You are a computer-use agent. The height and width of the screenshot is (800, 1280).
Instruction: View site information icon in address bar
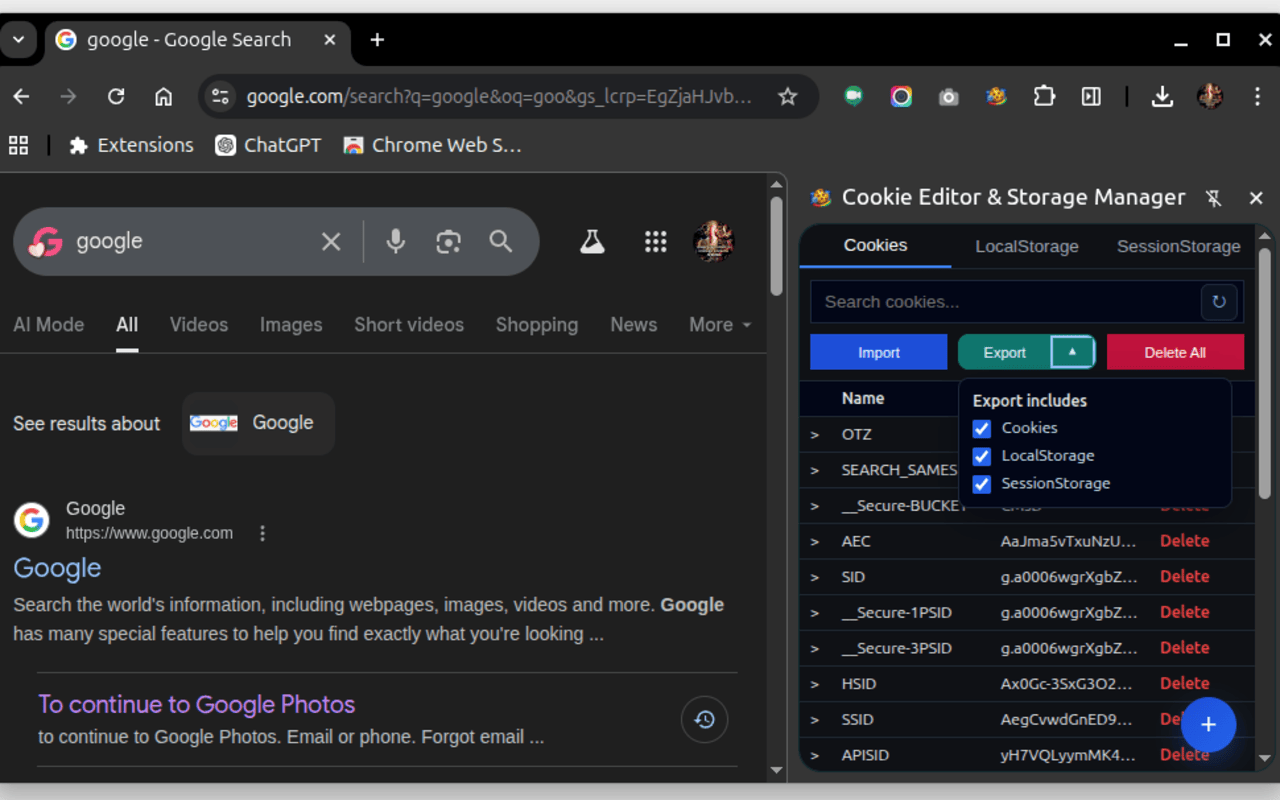point(220,97)
